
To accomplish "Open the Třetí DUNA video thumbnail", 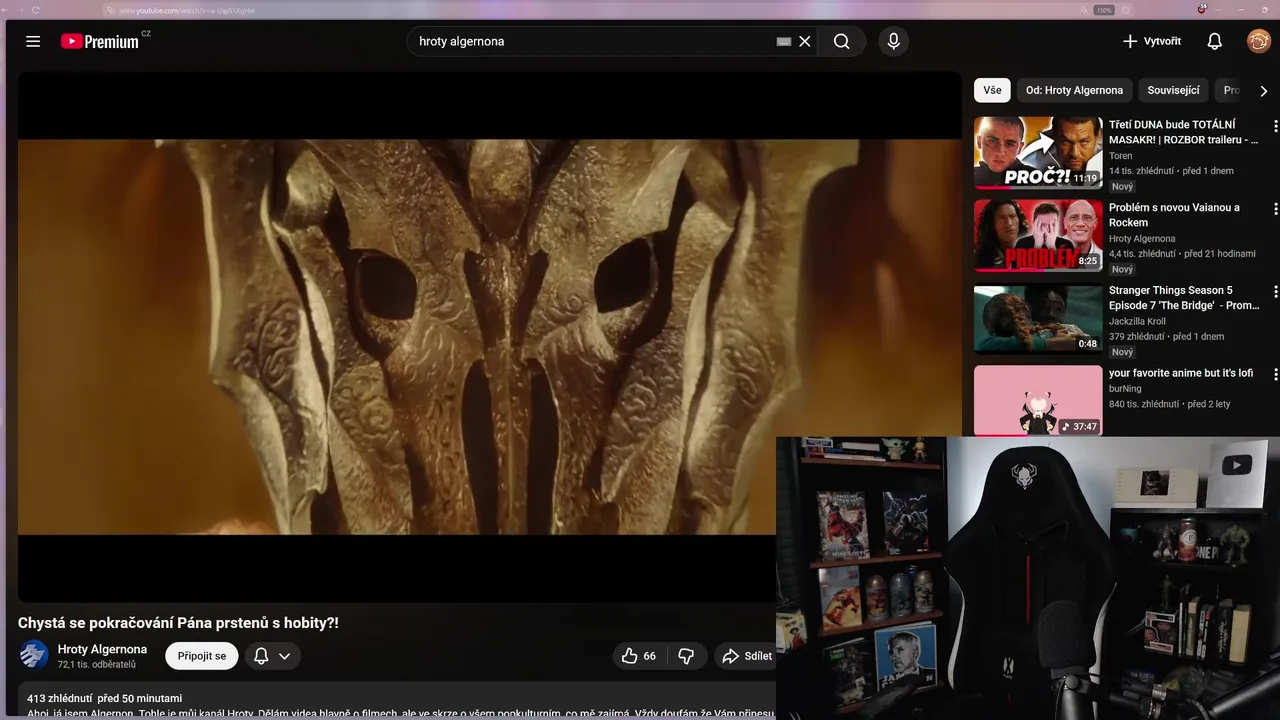I will [x=1038, y=153].
